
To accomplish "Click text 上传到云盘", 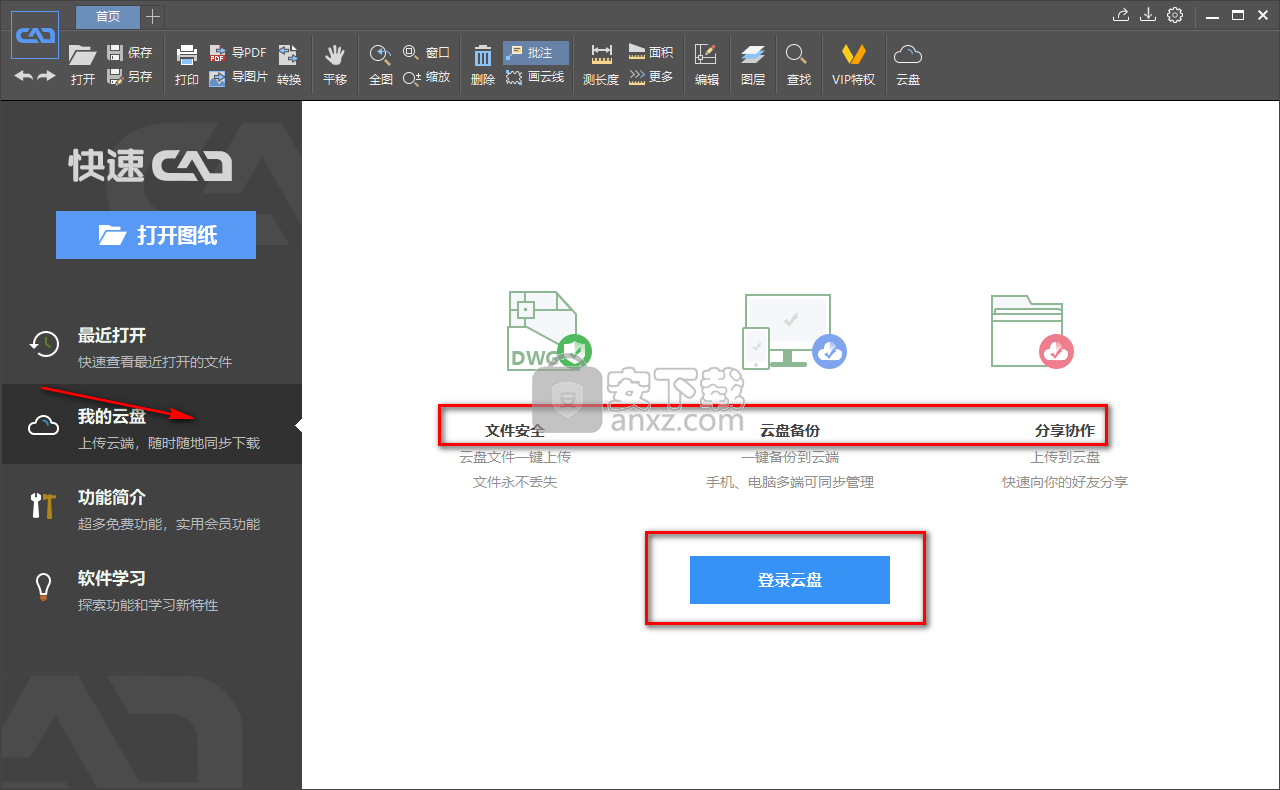I will coord(1065,457).
